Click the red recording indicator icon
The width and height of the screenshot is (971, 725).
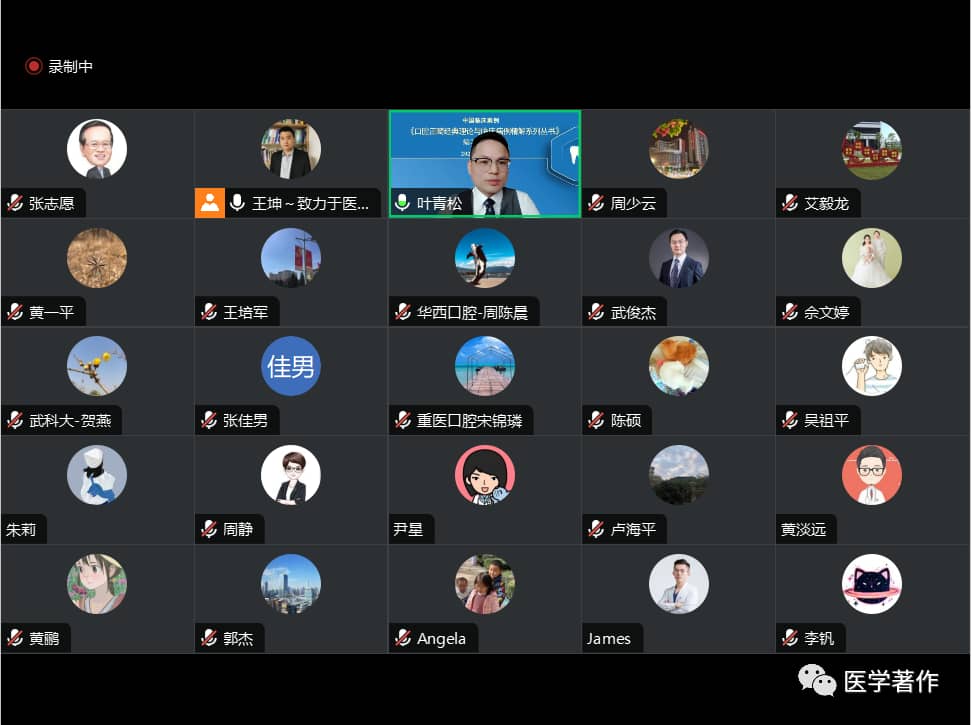point(33,66)
